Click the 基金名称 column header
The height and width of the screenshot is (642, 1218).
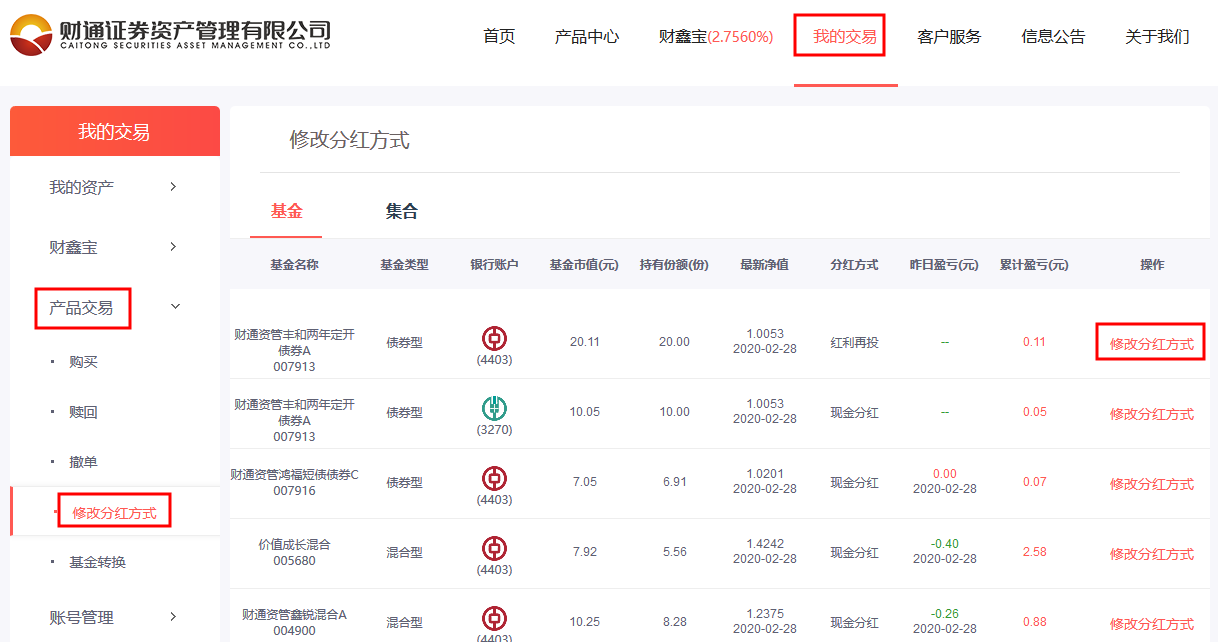[294, 265]
